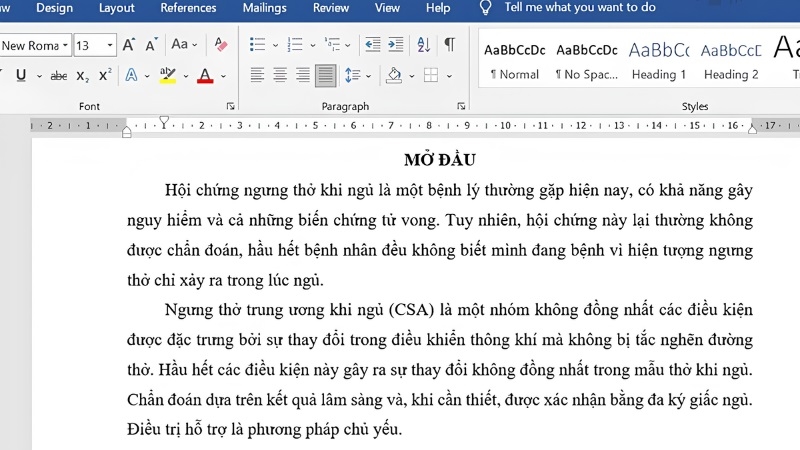Toggle strikethrough formatting
The width and height of the screenshot is (800, 450).
pyautogui.click(x=59, y=76)
